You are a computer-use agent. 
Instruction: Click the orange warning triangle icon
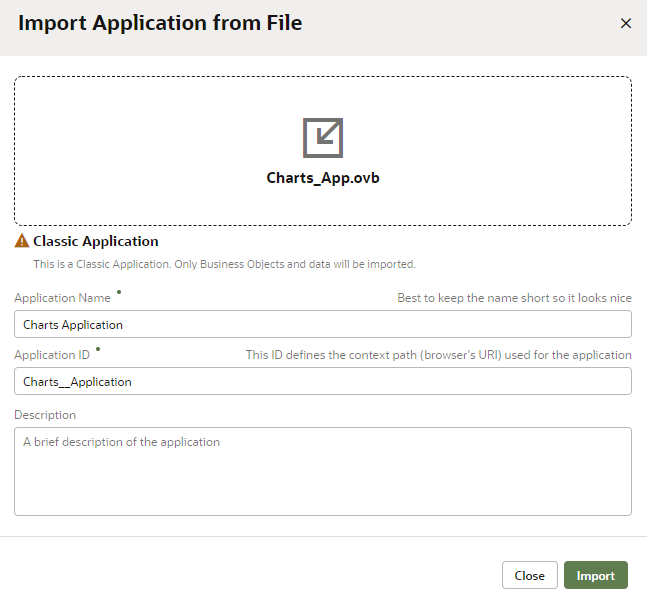[22, 241]
